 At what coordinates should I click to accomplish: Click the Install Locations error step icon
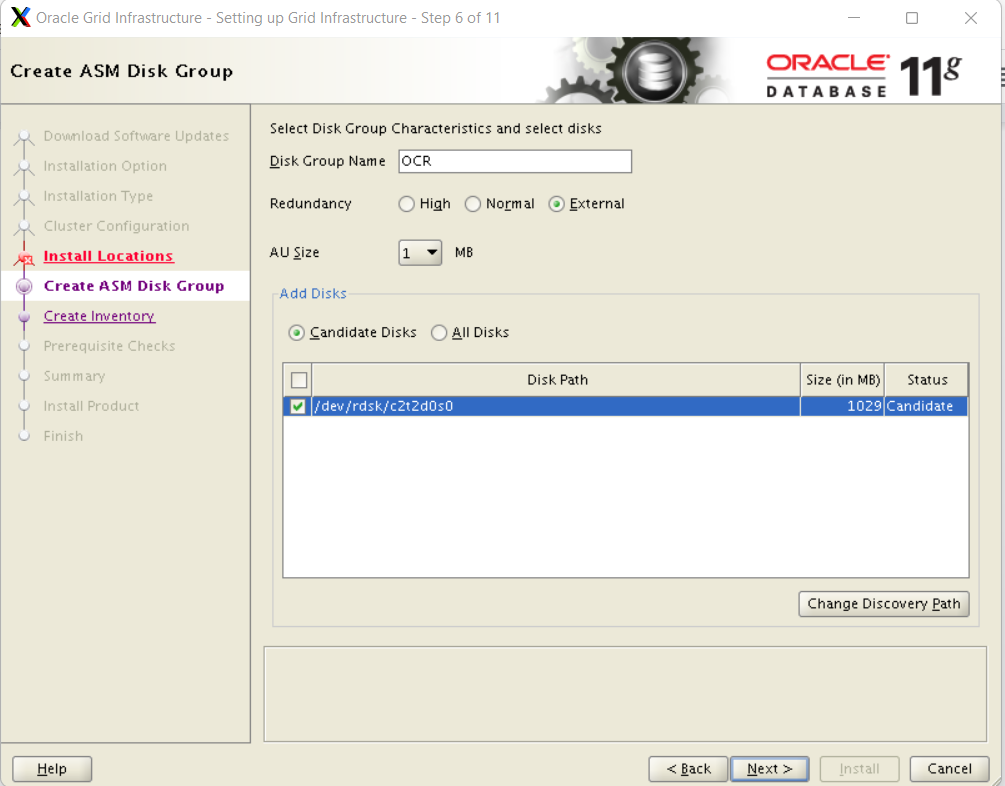tap(25, 258)
